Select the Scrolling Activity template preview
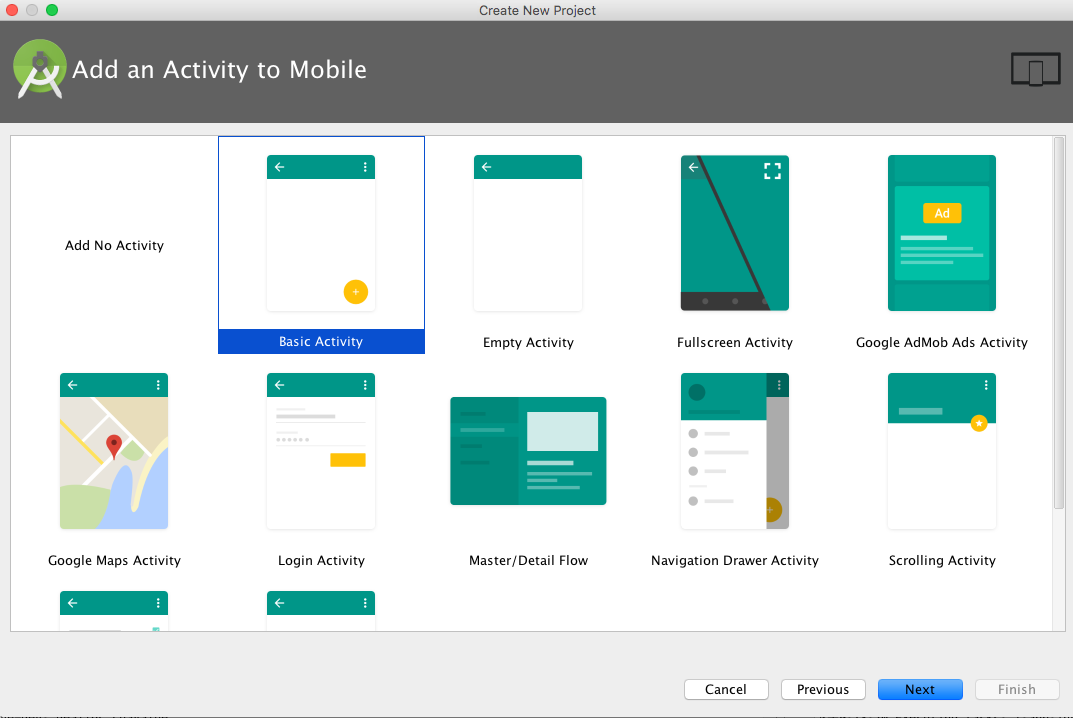Screen dimensions: 1073x718 point(941,451)
